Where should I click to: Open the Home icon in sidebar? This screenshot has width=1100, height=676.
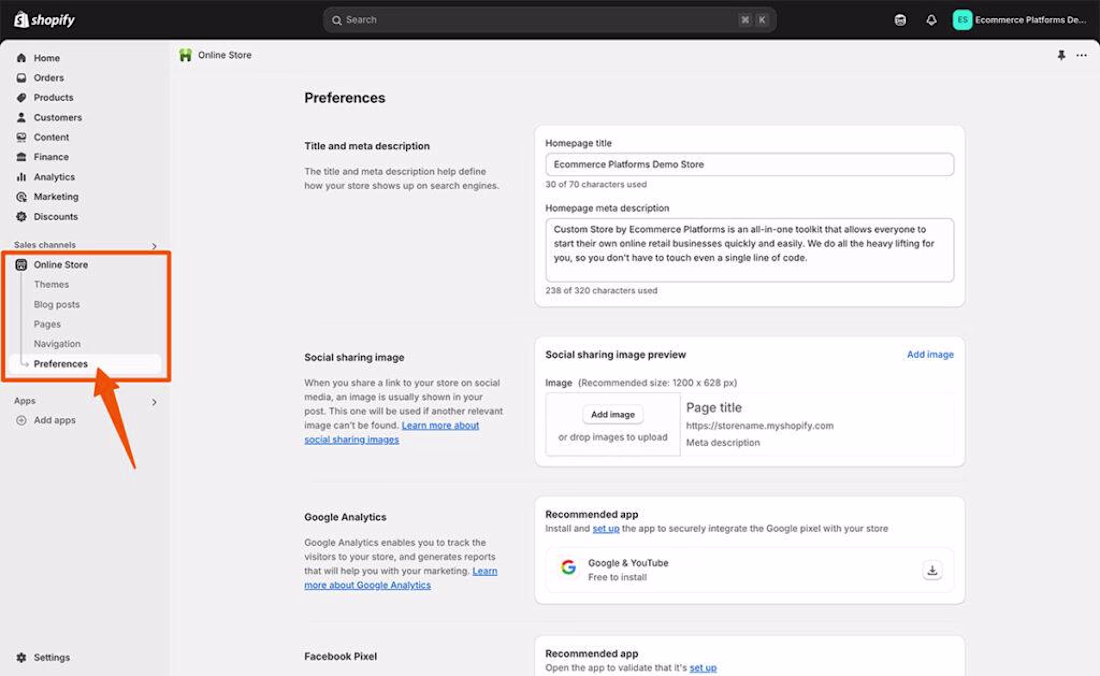(x=21, y=58)
